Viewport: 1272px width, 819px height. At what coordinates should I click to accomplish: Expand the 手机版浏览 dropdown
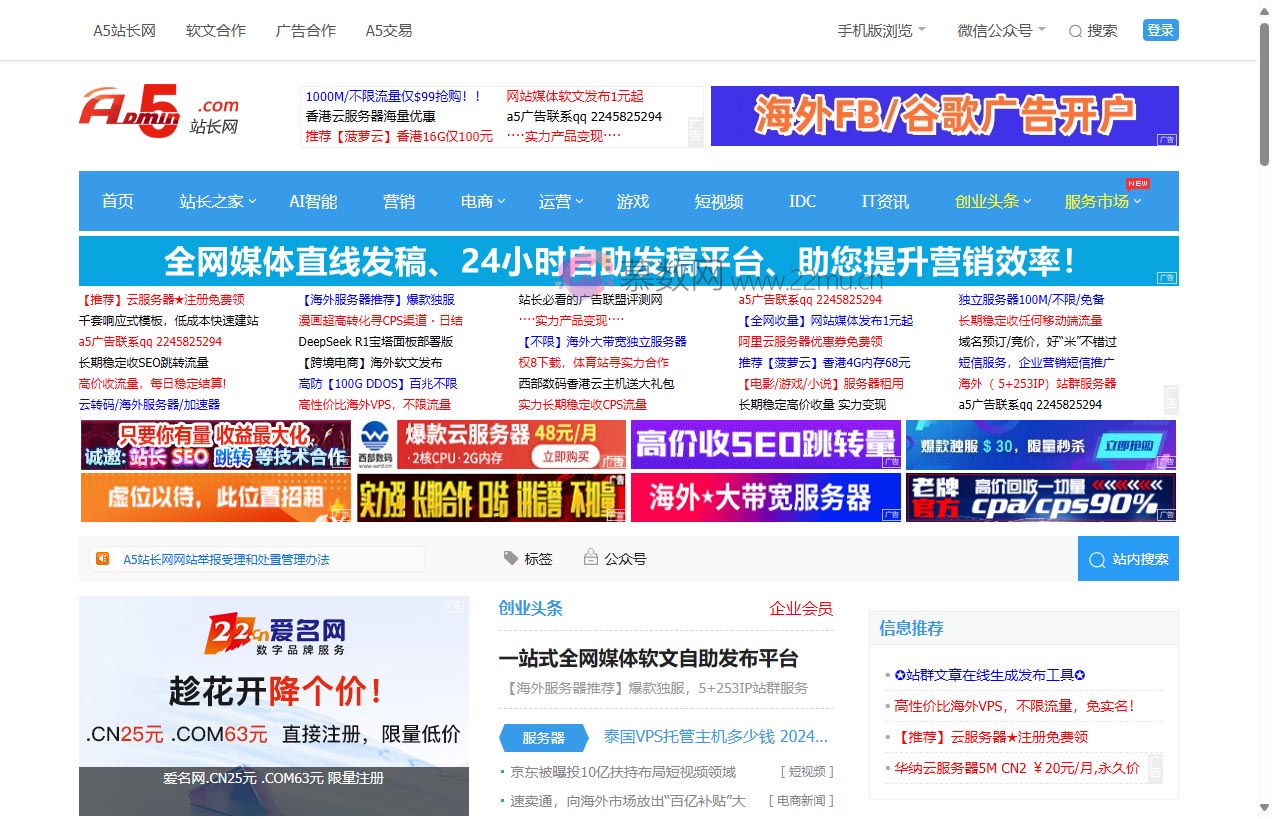click(x=881, y=30)
